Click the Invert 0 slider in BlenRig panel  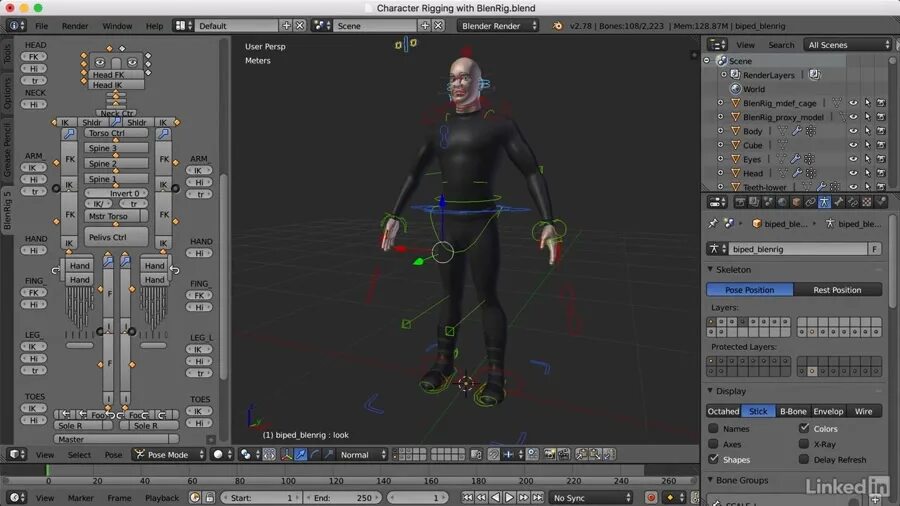[116, 193]
